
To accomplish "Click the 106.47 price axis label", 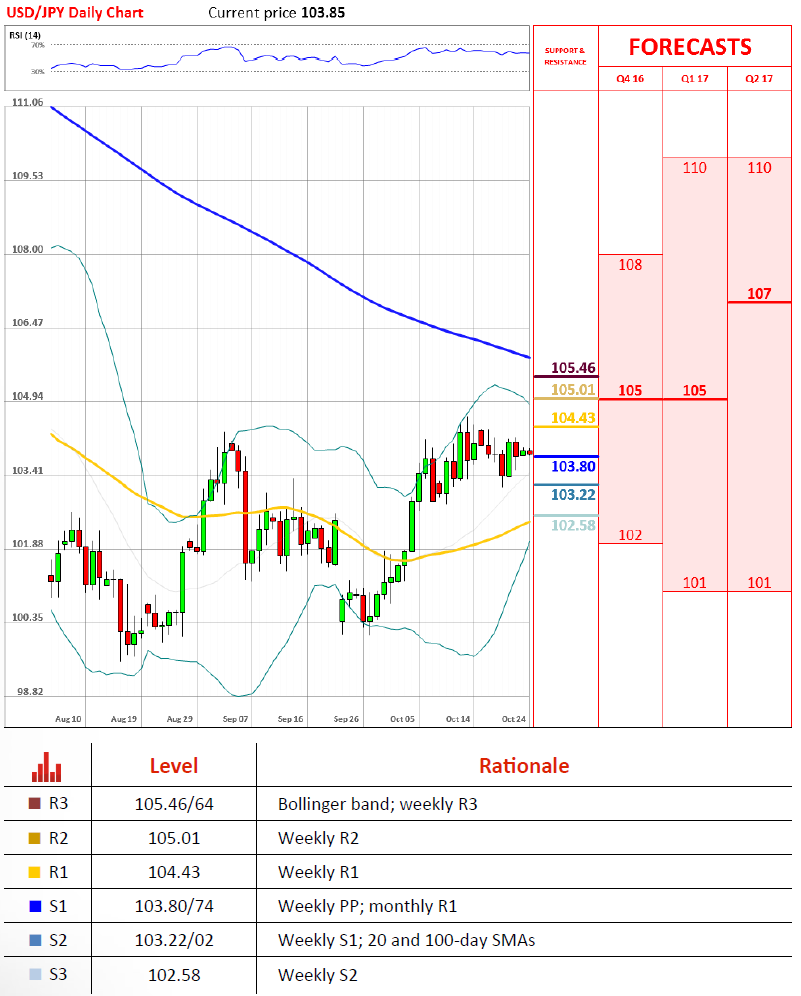I will pyautogui.click(x=28, y=323).
